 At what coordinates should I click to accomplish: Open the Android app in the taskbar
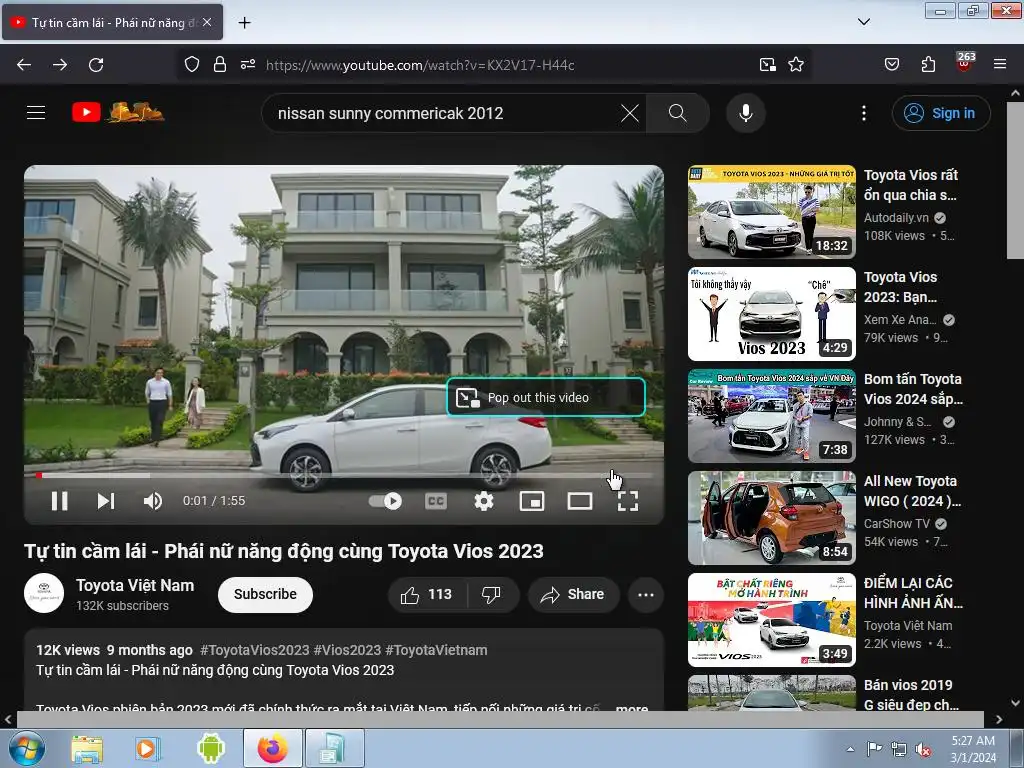point(210,748)
